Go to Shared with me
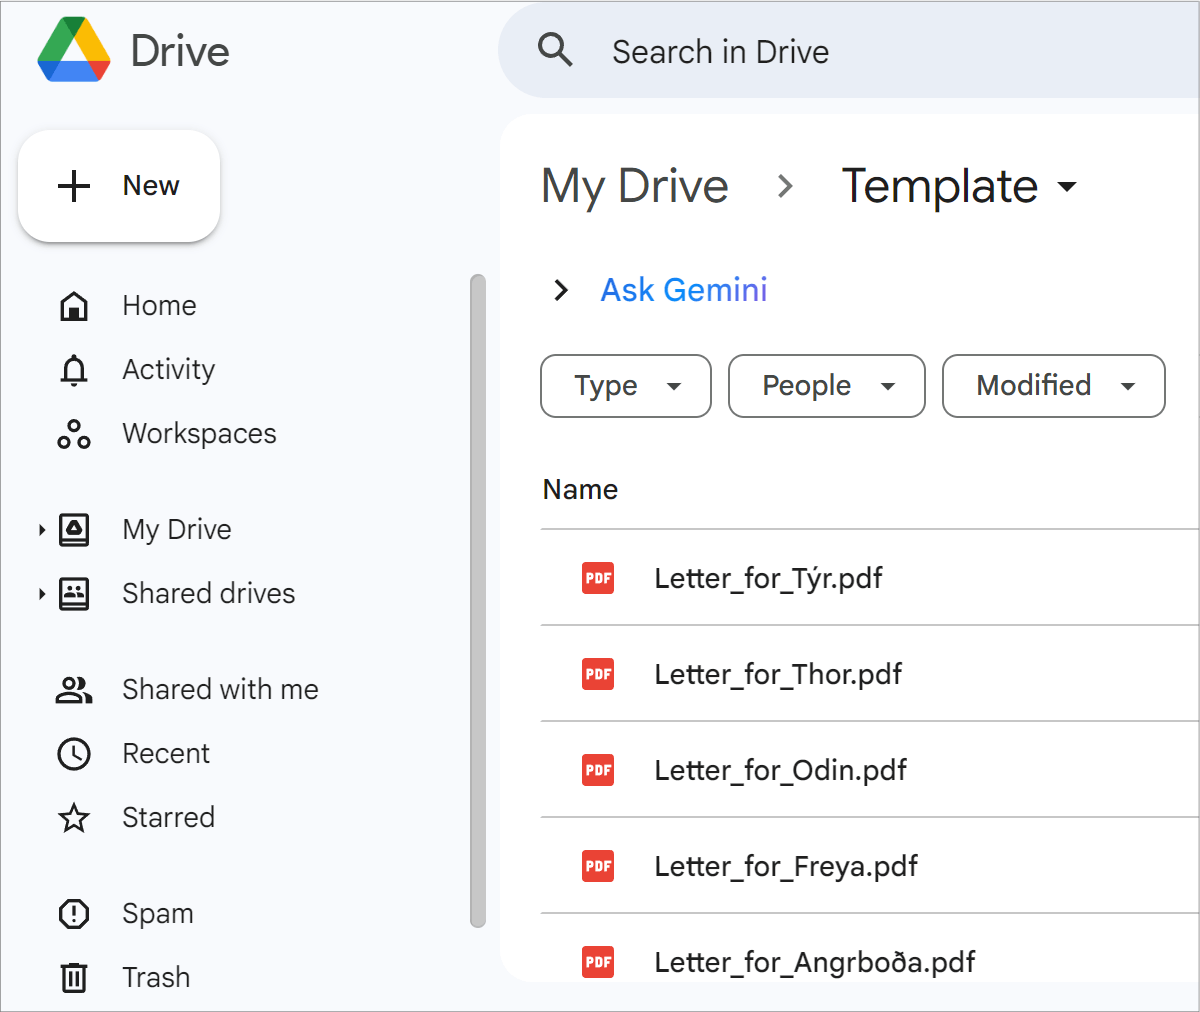 [x=220, y=690]
